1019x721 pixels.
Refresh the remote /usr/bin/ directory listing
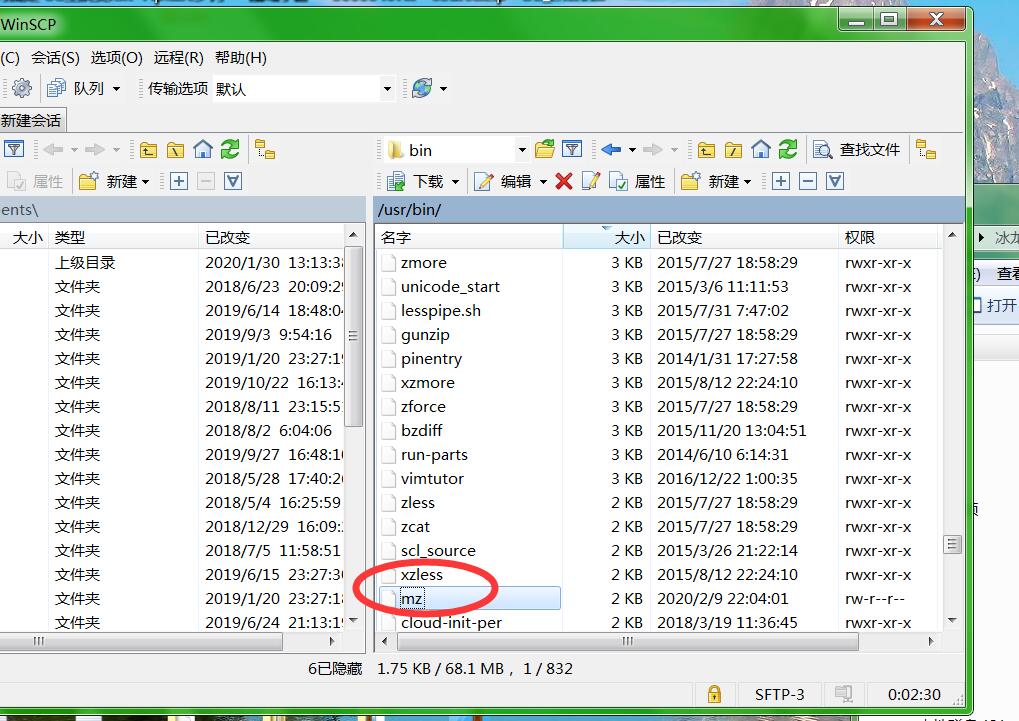click(x=788, y=149)
